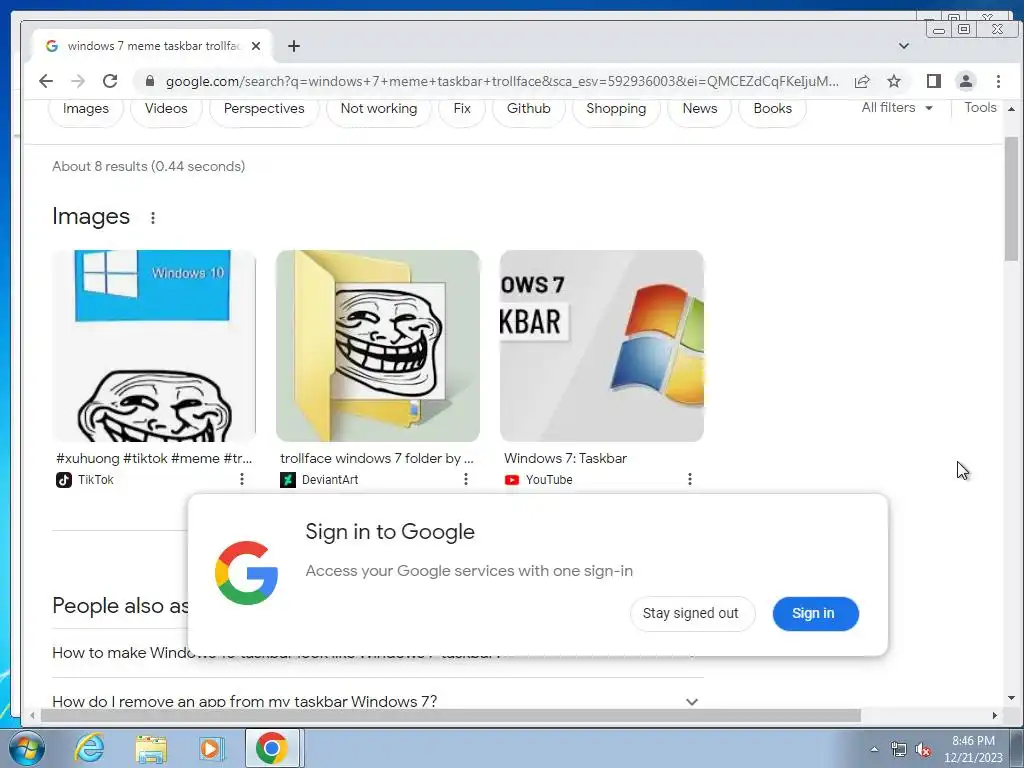Click 'About 8 results' stats text

pos(149,167)
